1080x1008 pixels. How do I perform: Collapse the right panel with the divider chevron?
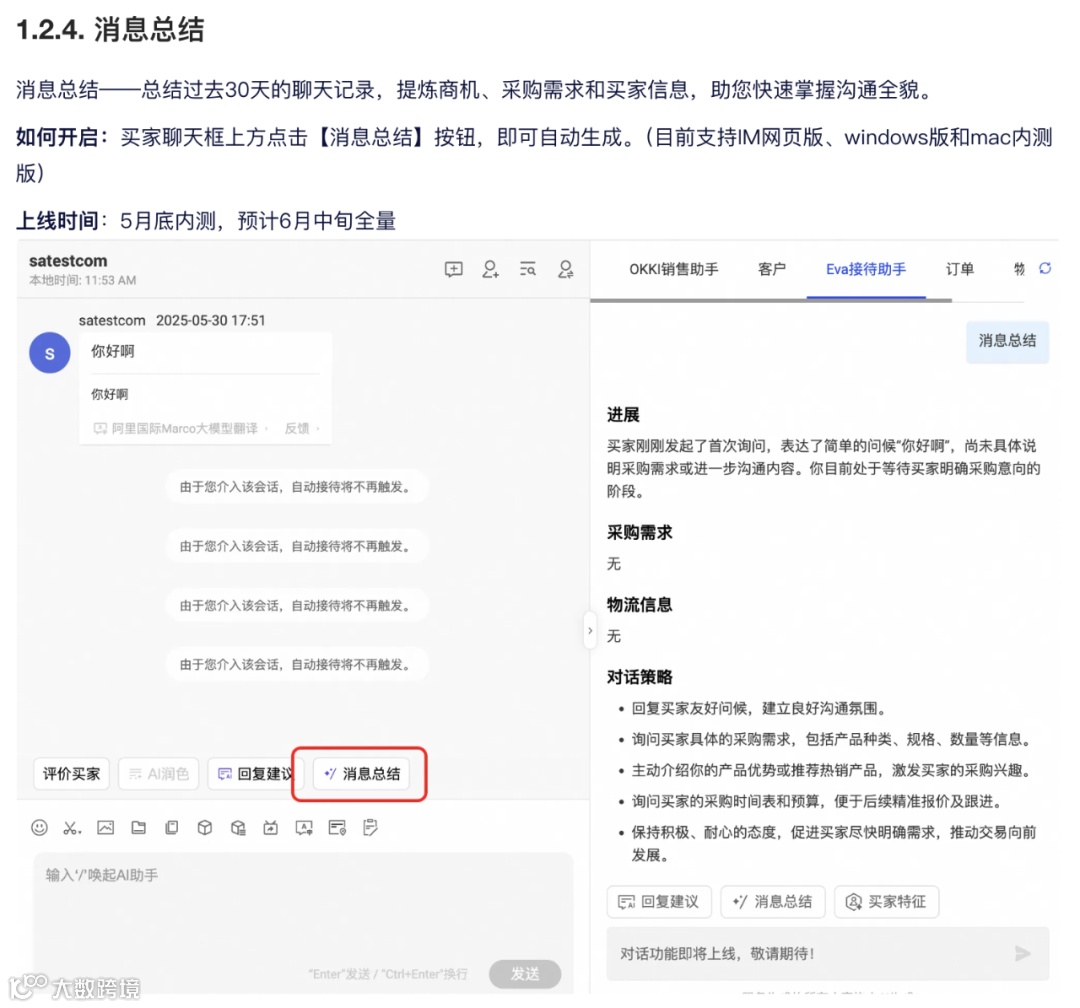coord(590,630)
